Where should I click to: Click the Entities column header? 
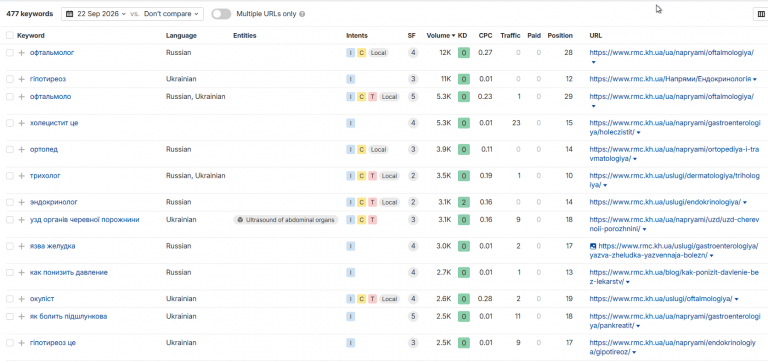[x=244, y=35]
